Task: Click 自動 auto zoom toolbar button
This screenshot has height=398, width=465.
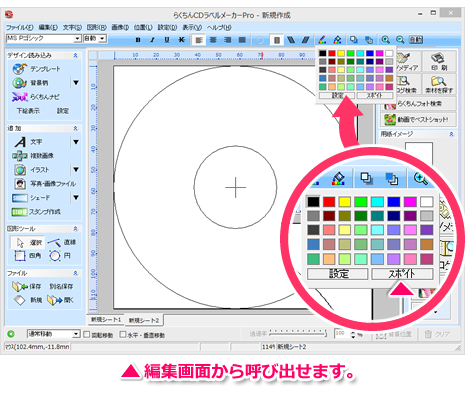Action: point(416,40)
